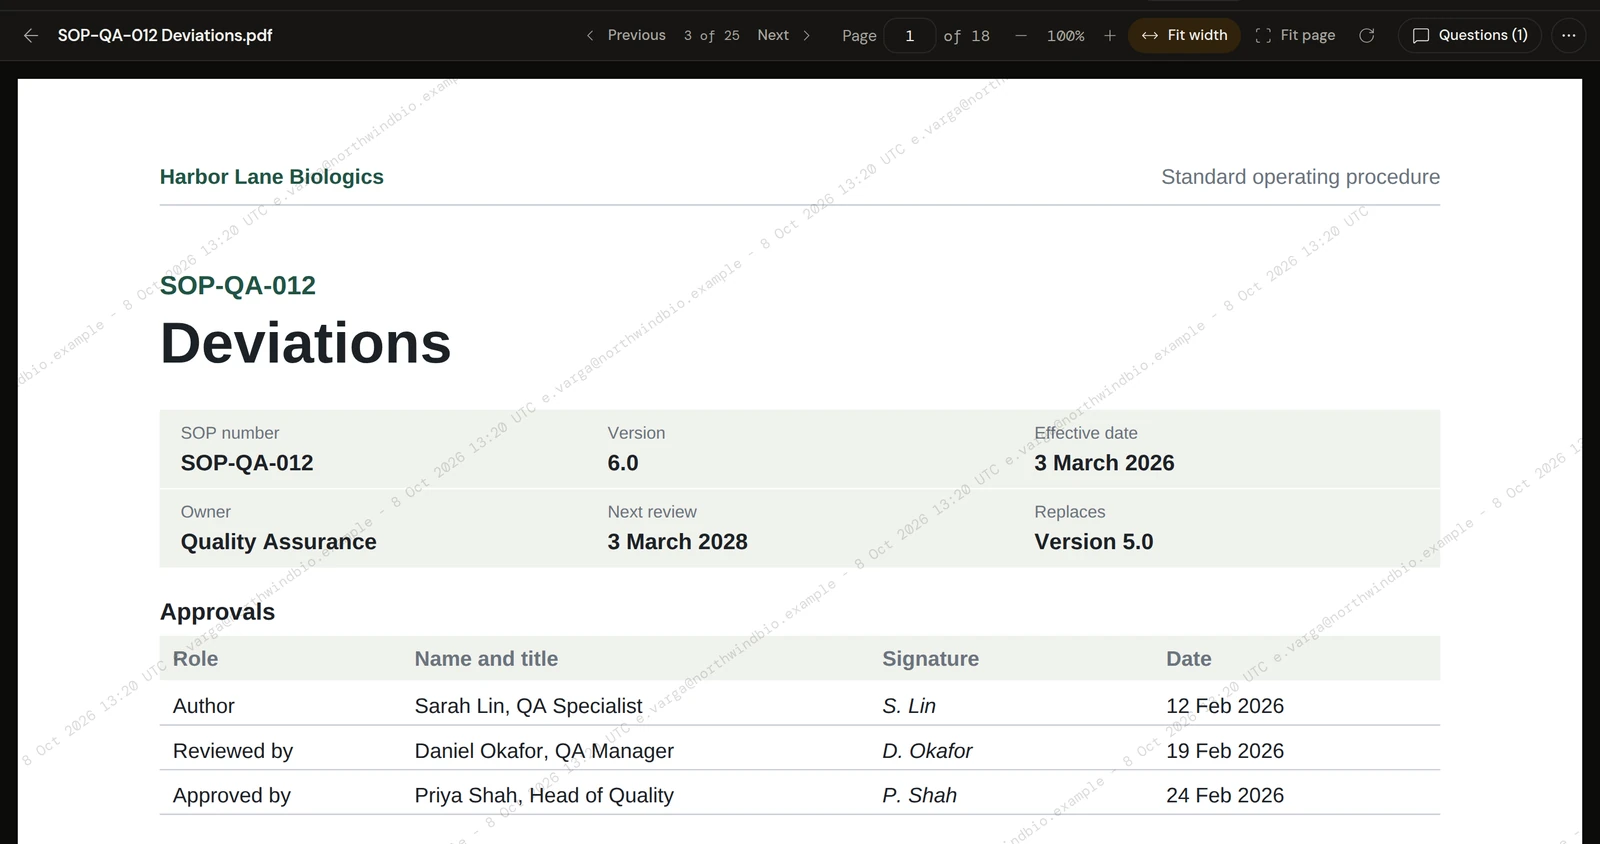Click 'Sarah Lin, QA Specialist' in the table
Image resolution: width=1600 pixels, height=844 pixels.
(529, 706)
